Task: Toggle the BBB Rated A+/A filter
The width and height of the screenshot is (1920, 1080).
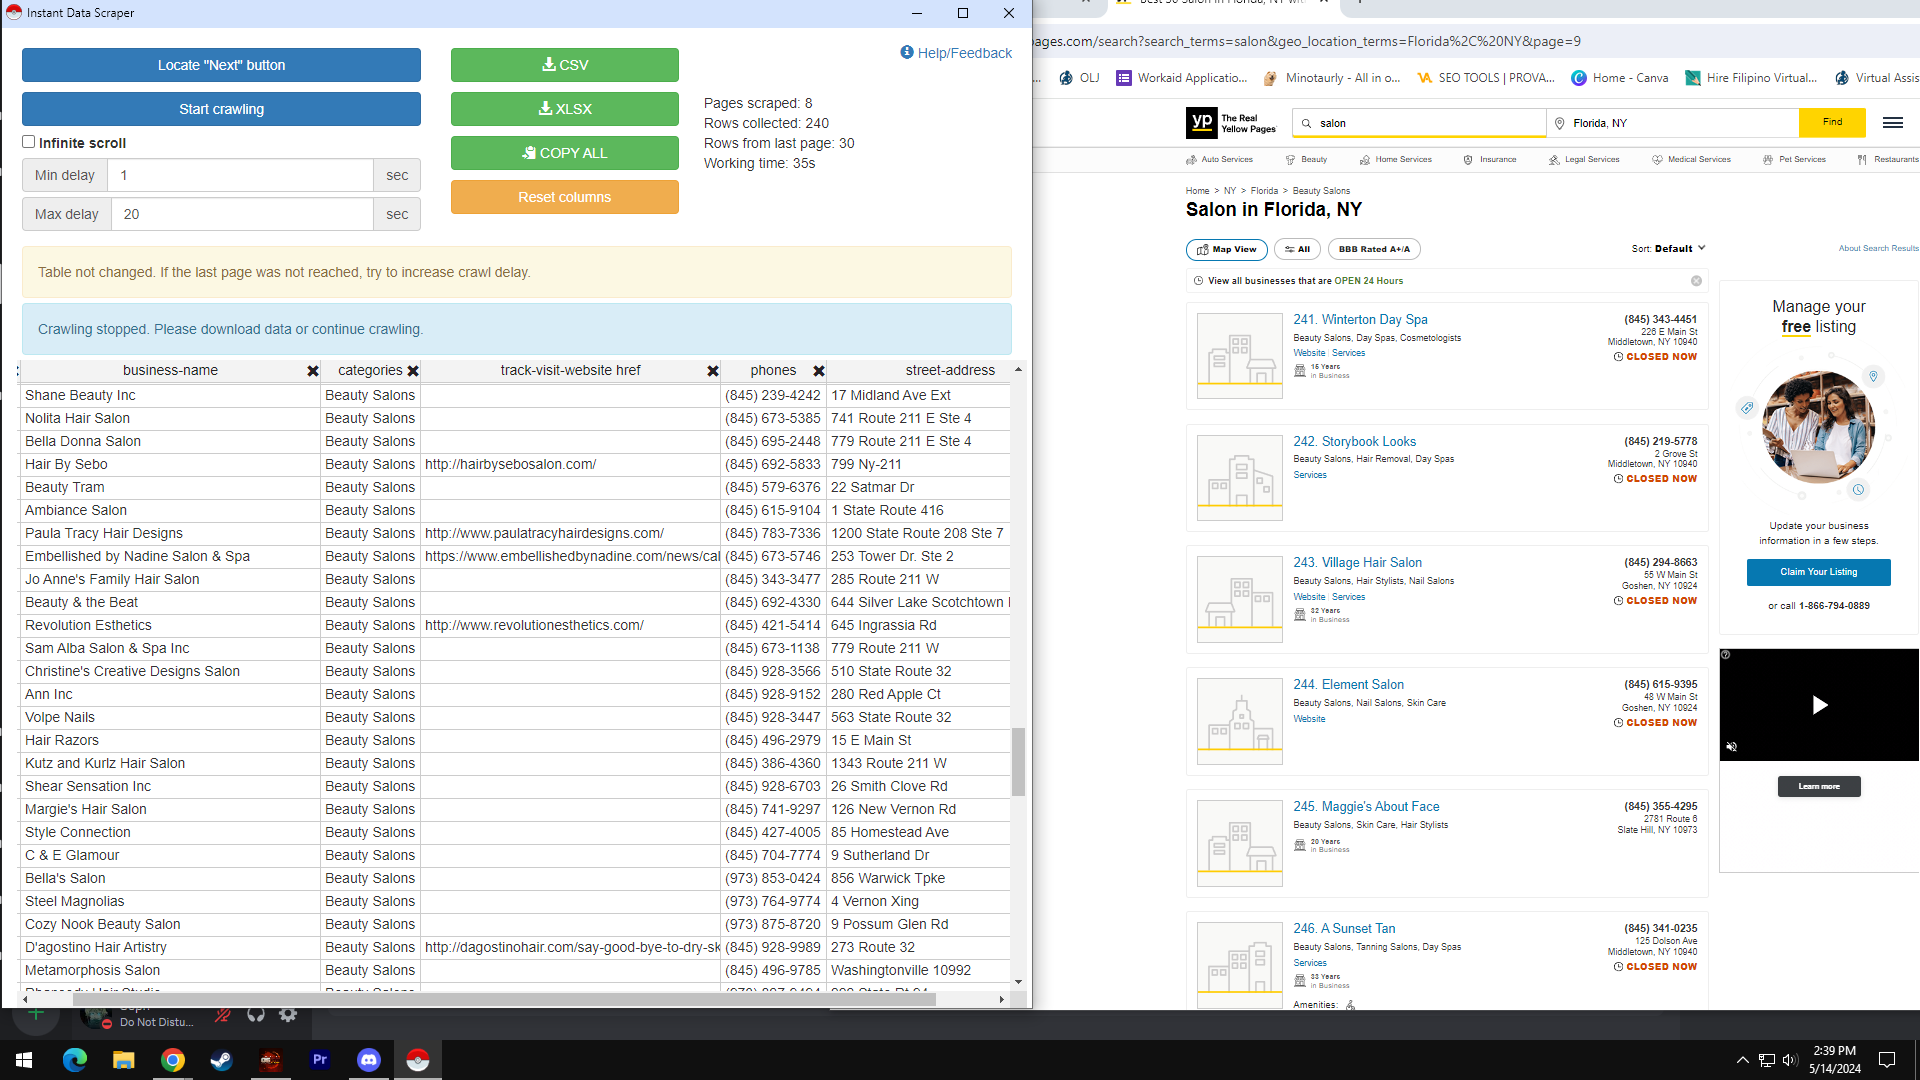Action: tap(1374, 250)
